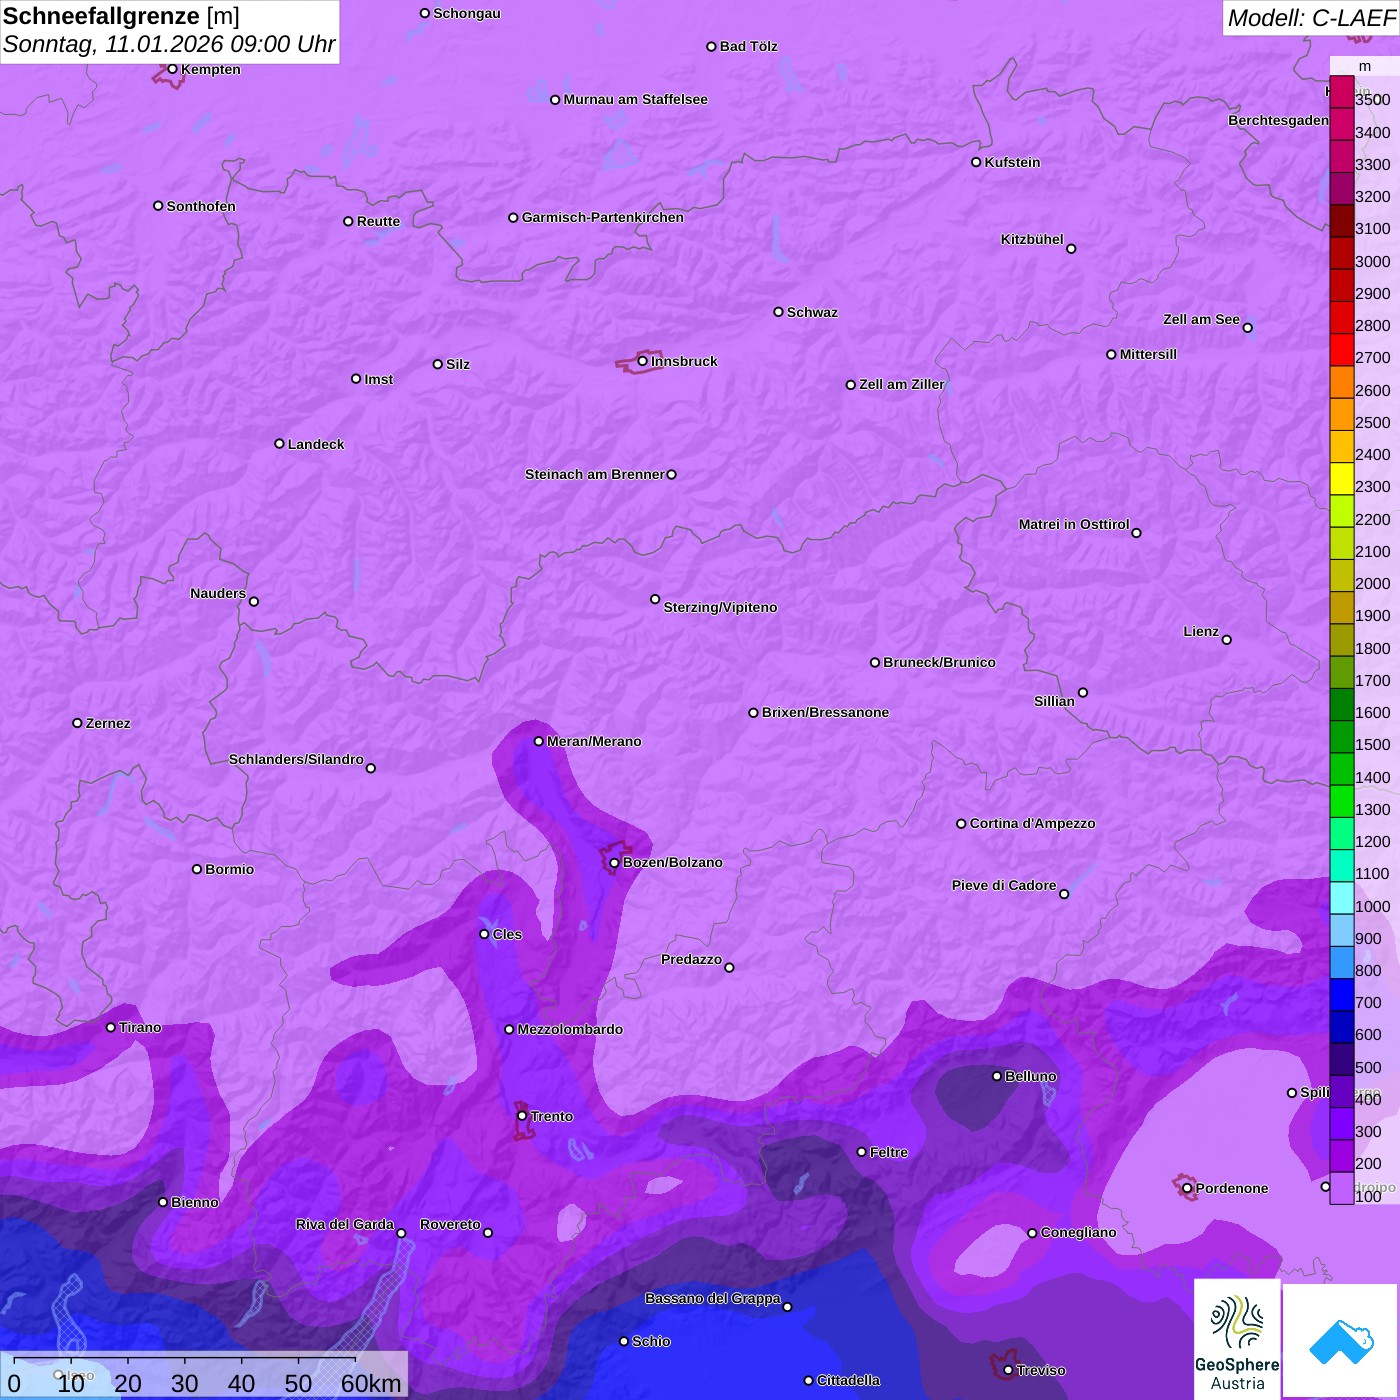The image size is (1400, 1400).
Task: Click the Cittadella label
Action: [x=848, y=1380]
